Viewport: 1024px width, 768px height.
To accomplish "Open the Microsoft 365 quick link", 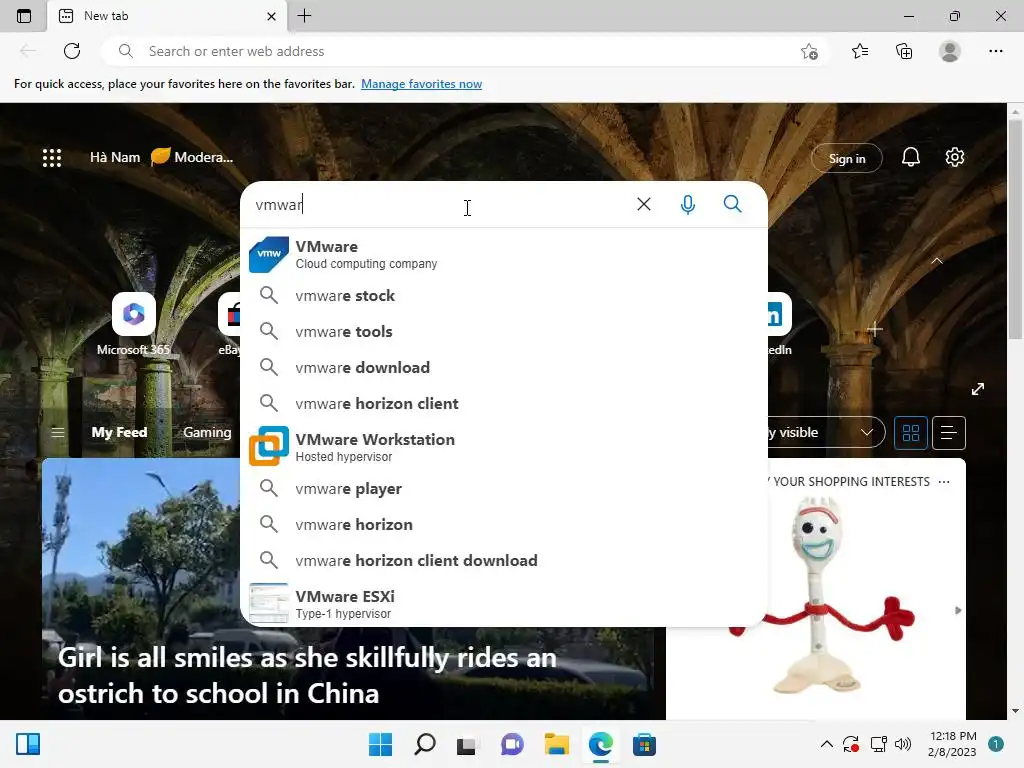I will (133, 325).
